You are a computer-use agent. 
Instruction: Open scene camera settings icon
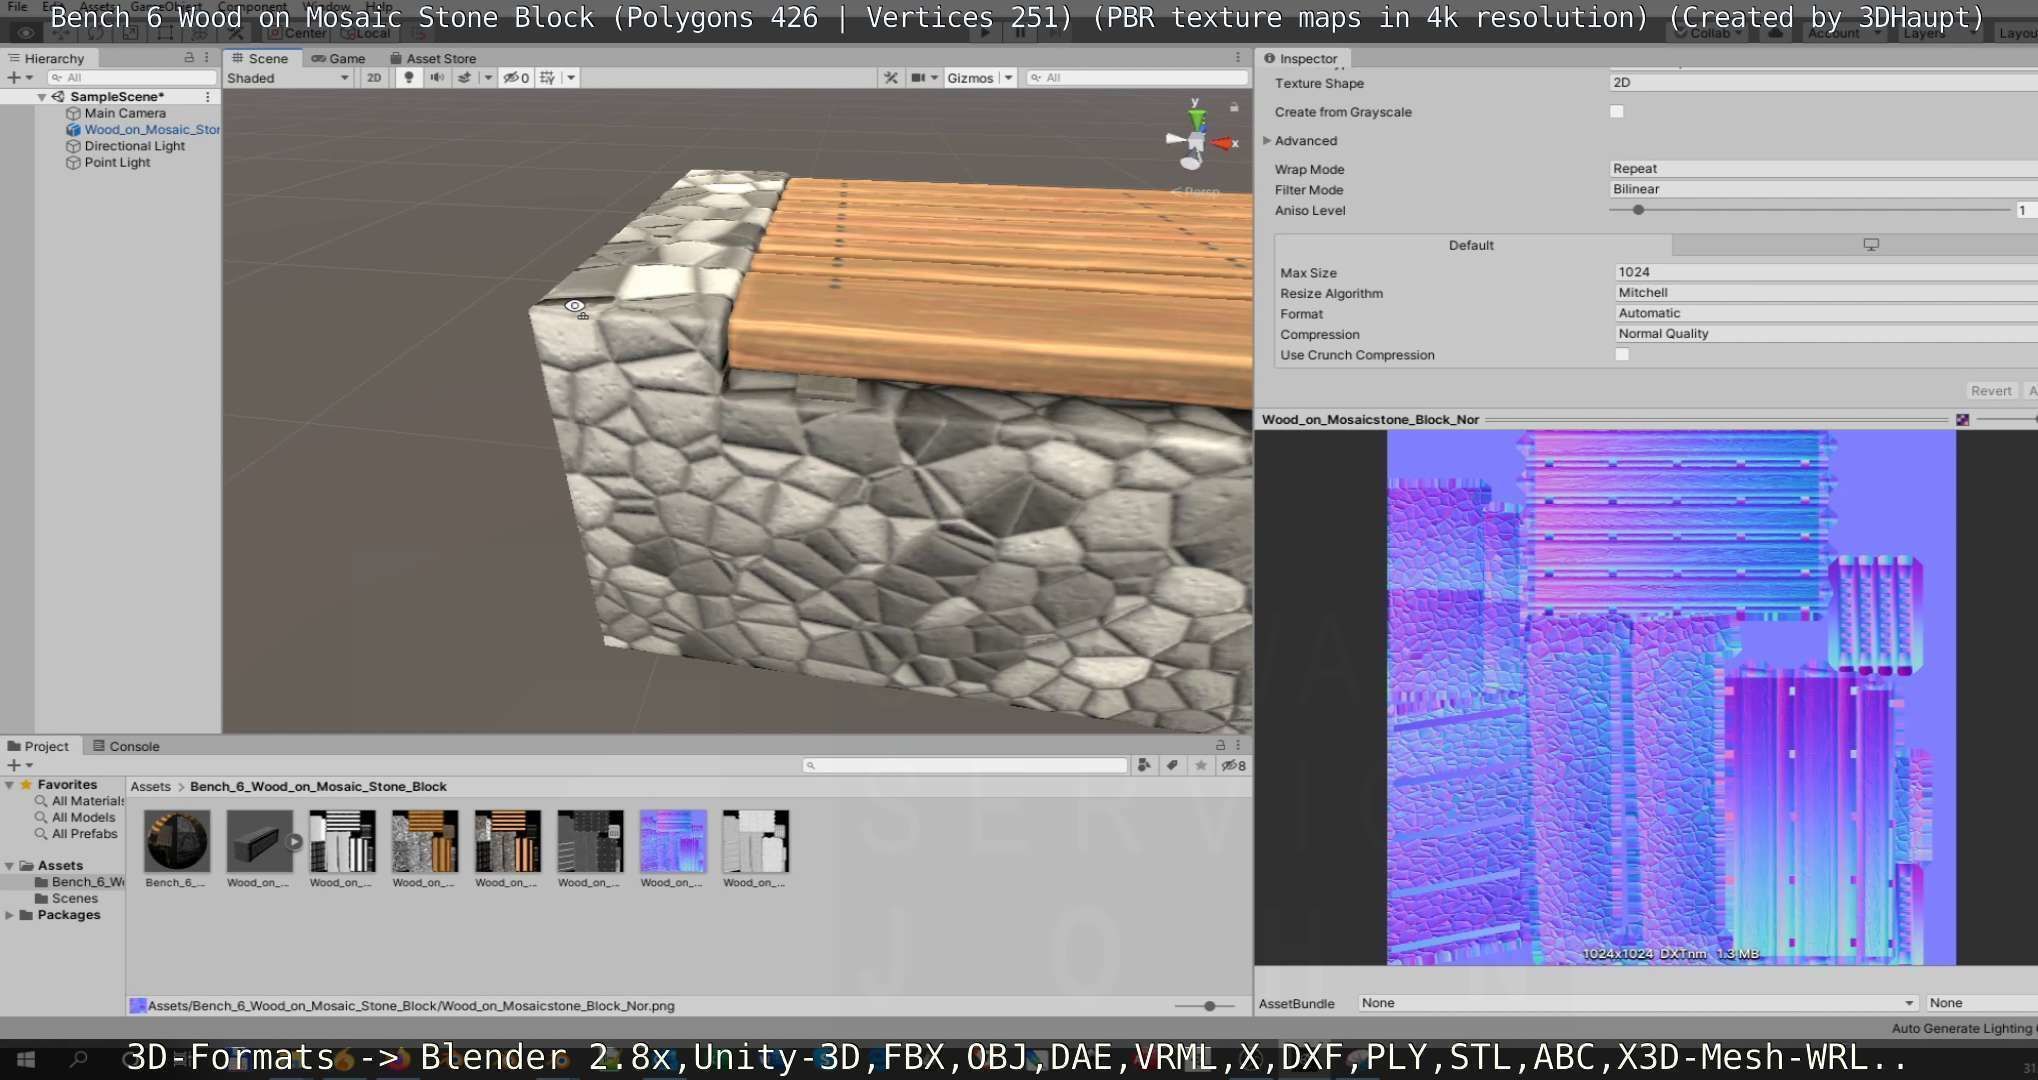coord(918,78)
